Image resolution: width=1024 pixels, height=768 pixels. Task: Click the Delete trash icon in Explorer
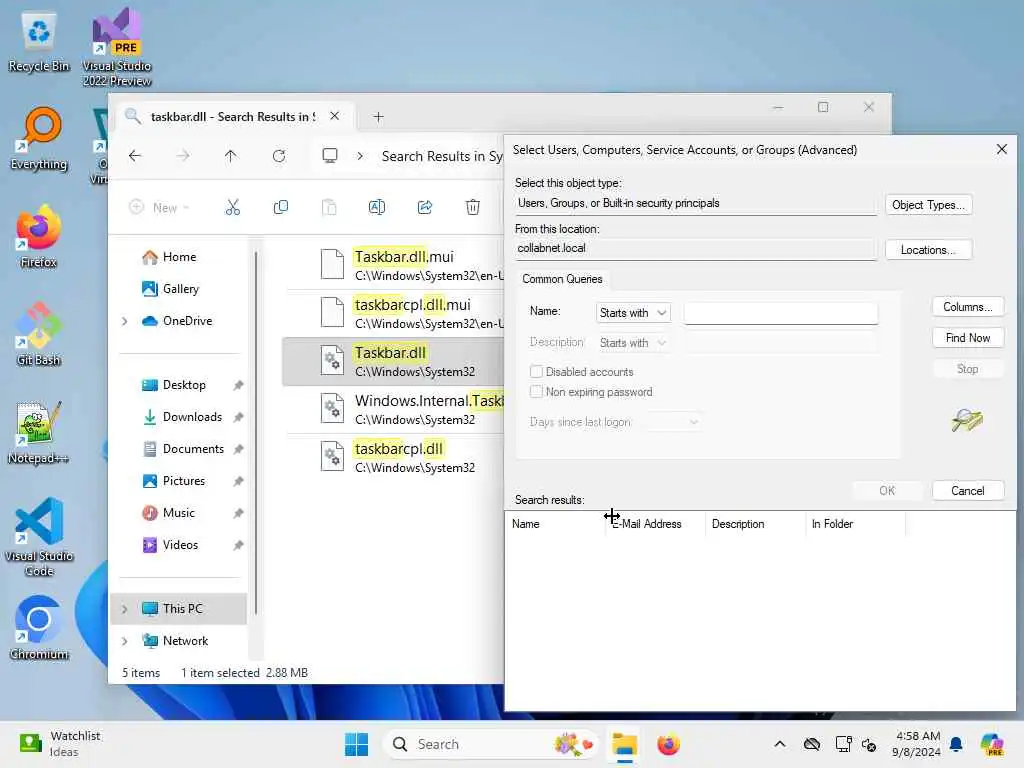click(473, 208)
